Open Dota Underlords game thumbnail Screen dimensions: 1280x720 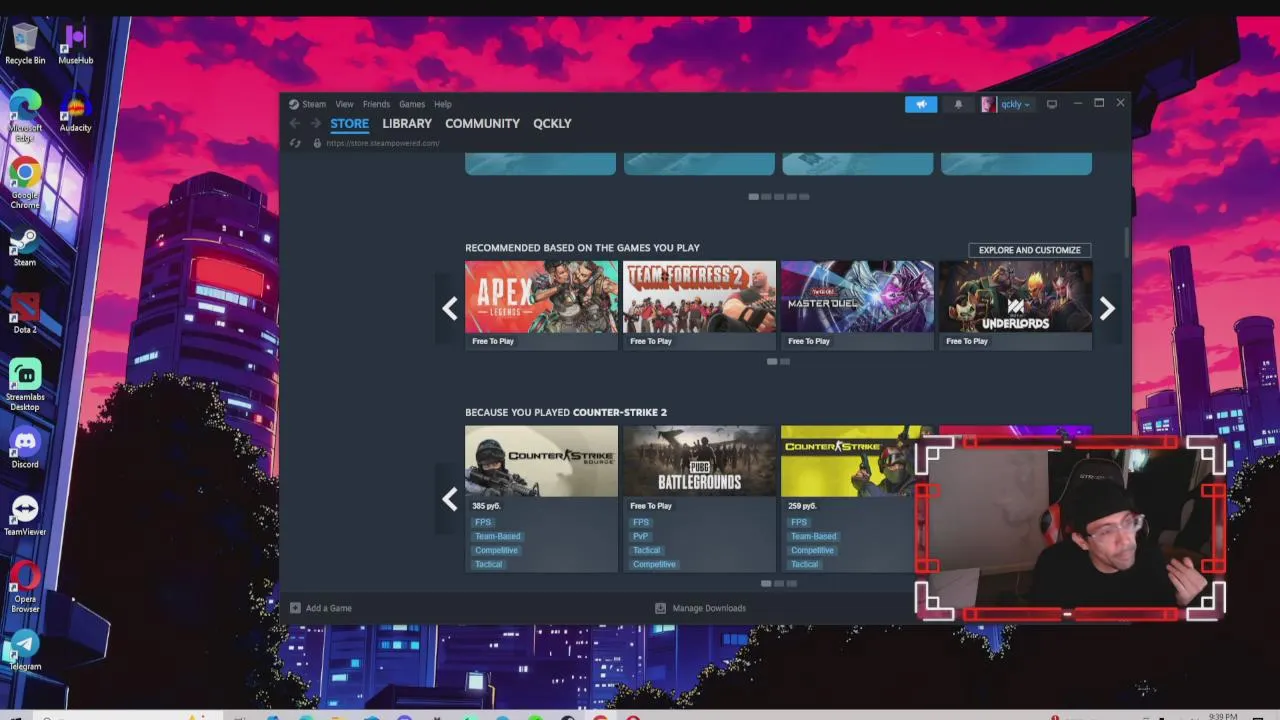point(1015,296)
